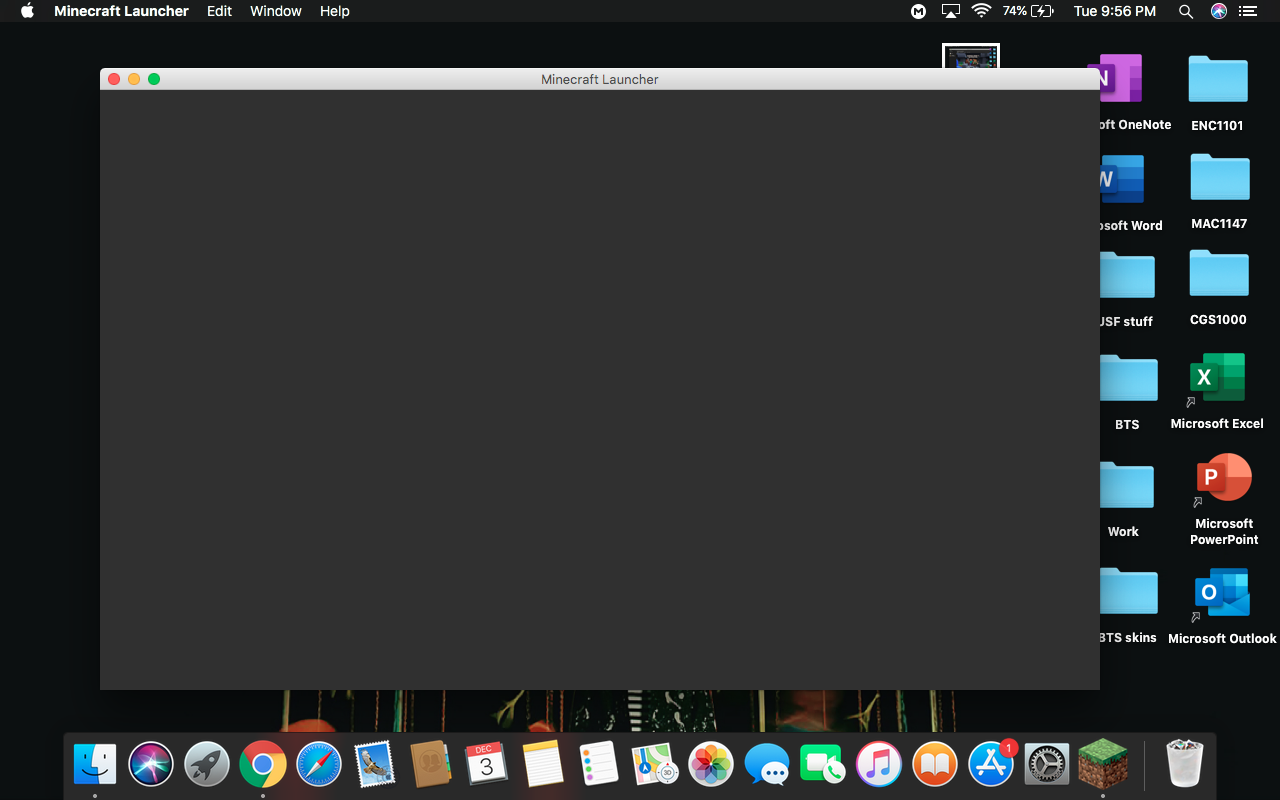Open Photos pinwheel icon in Dock
Screen dimensions: 1280x800
coord(711,765)
